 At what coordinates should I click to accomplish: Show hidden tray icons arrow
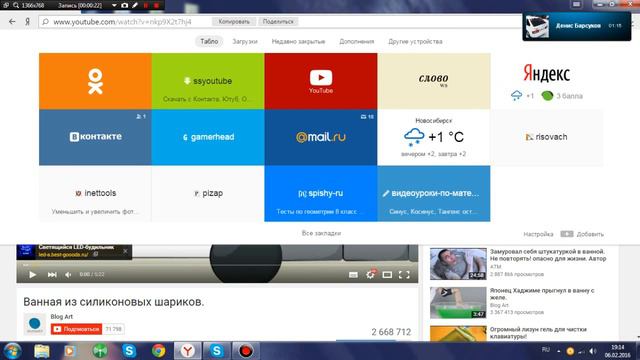[558, 351]
